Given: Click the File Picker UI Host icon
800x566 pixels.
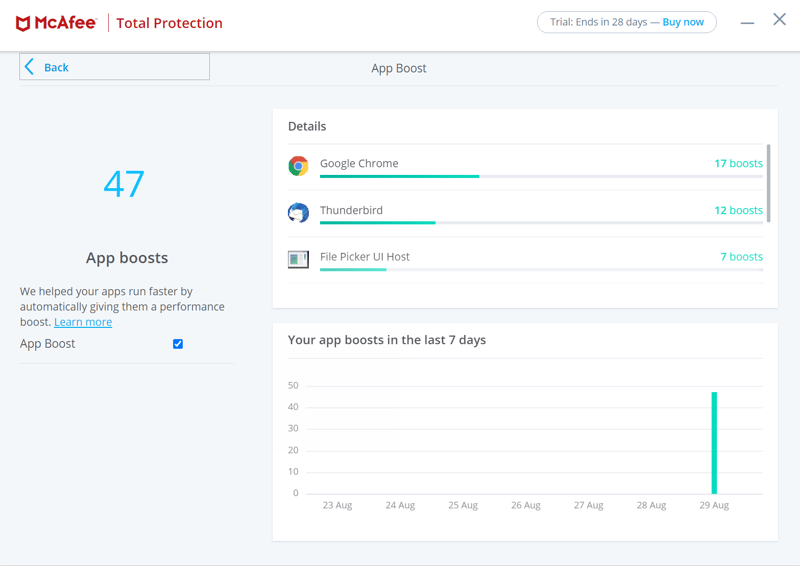Looking at the screenshot, I should pos(298,259).
